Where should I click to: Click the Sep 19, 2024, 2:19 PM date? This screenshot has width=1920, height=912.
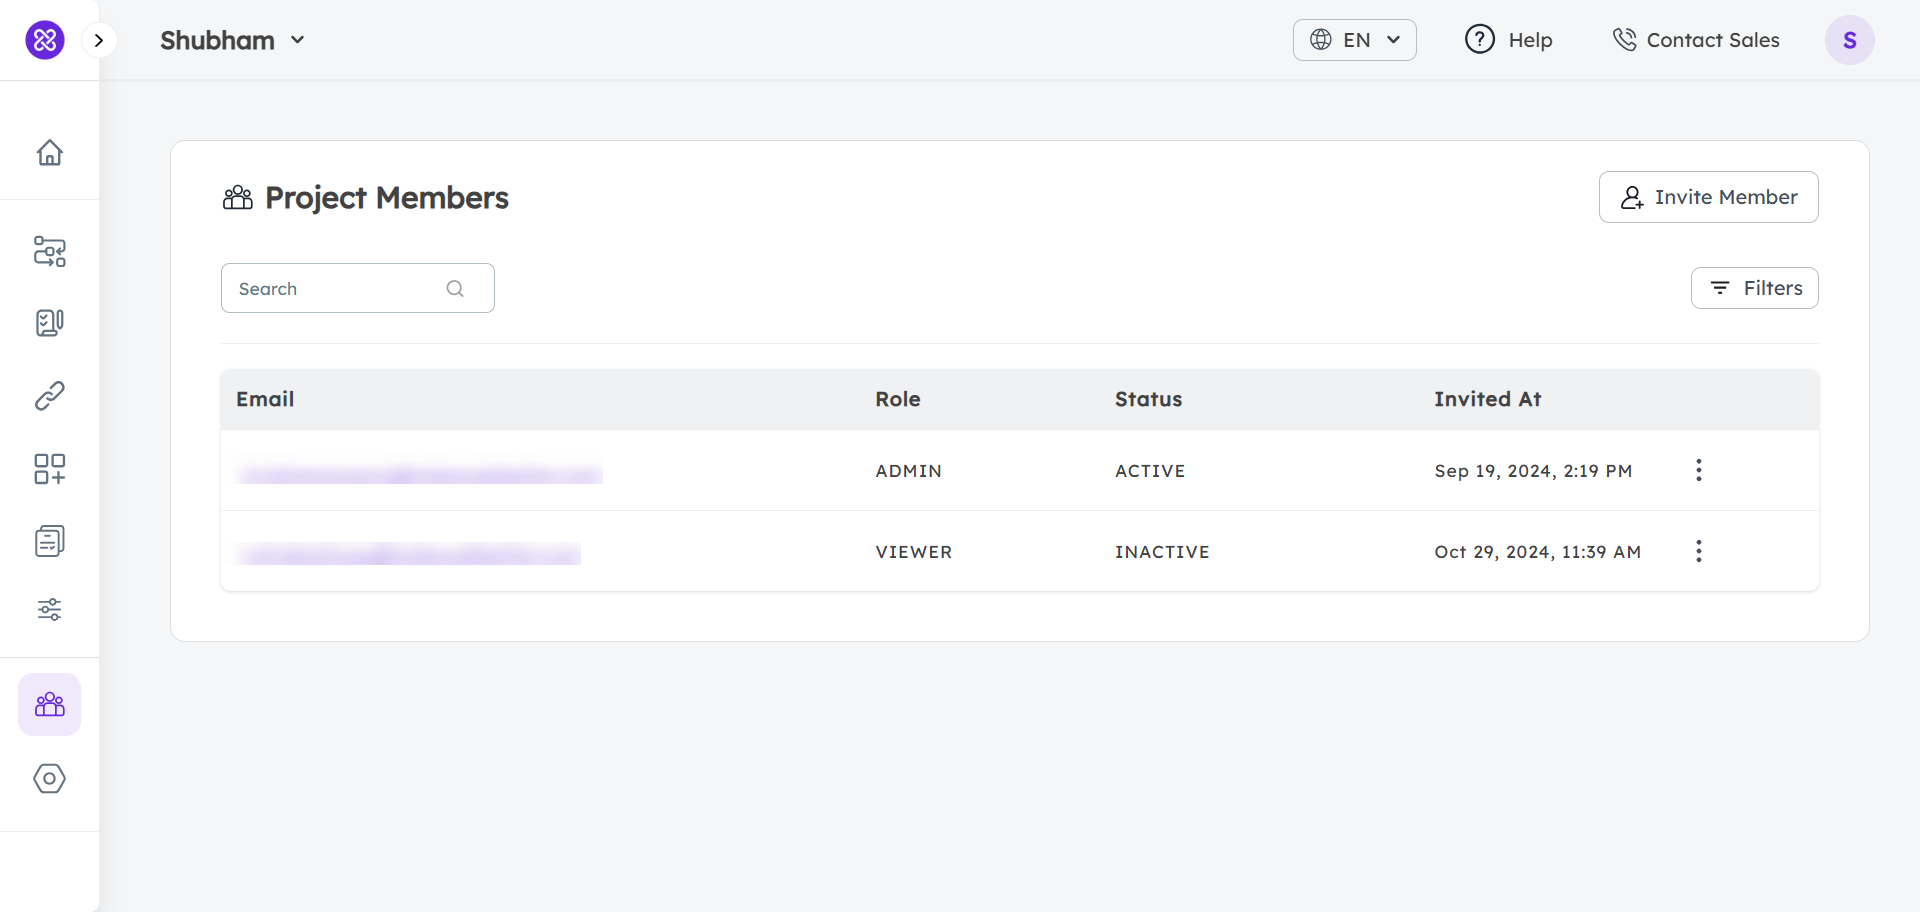pos(1533,471)
